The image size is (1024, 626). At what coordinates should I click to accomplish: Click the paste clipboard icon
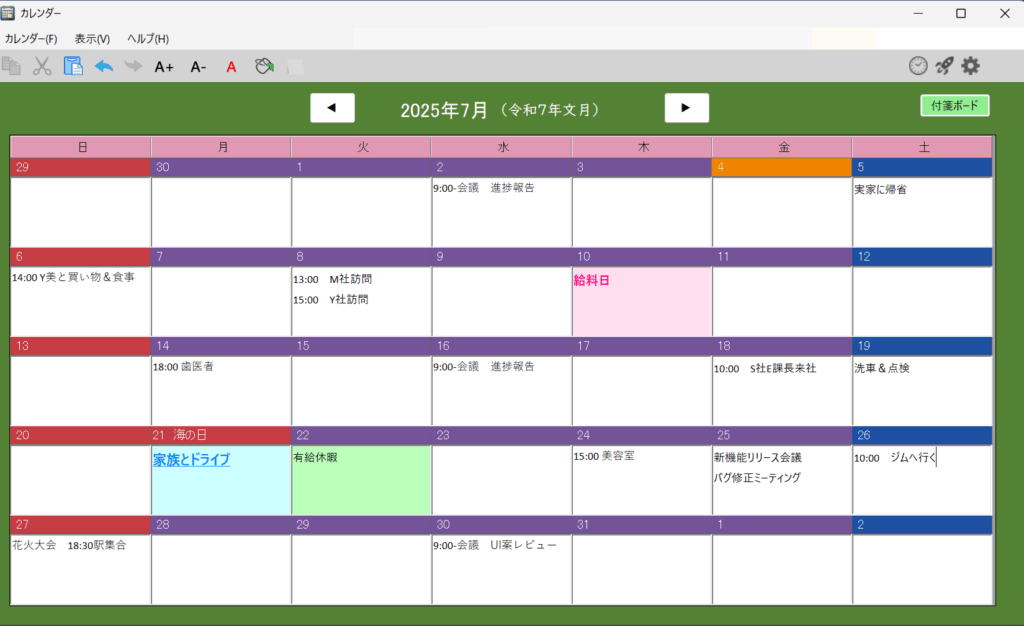point(73,67)
